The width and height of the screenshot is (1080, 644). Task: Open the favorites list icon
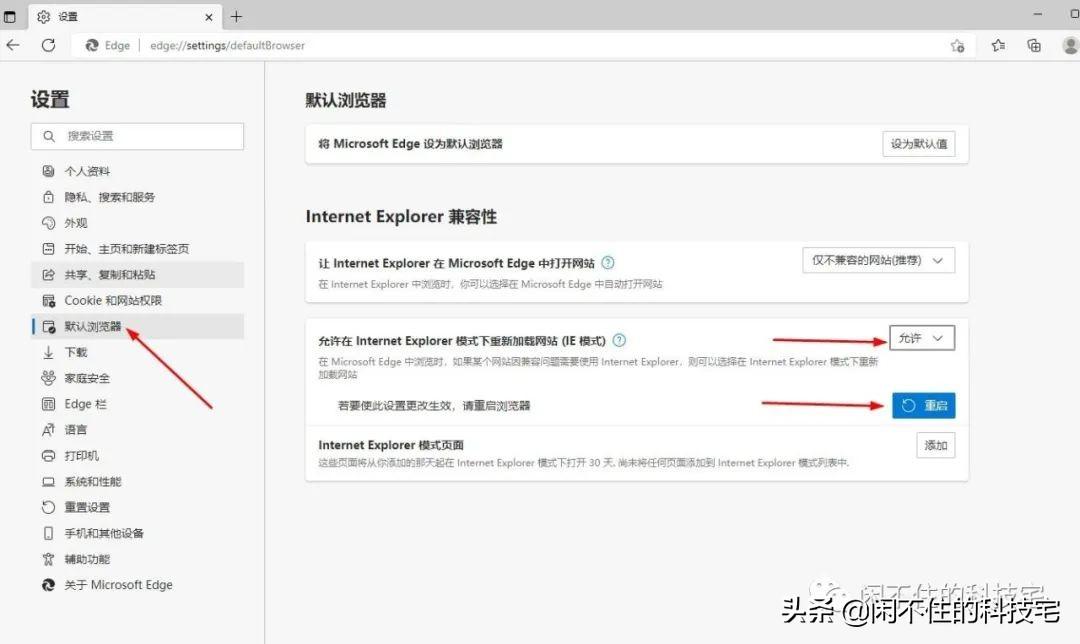point(998,45)
